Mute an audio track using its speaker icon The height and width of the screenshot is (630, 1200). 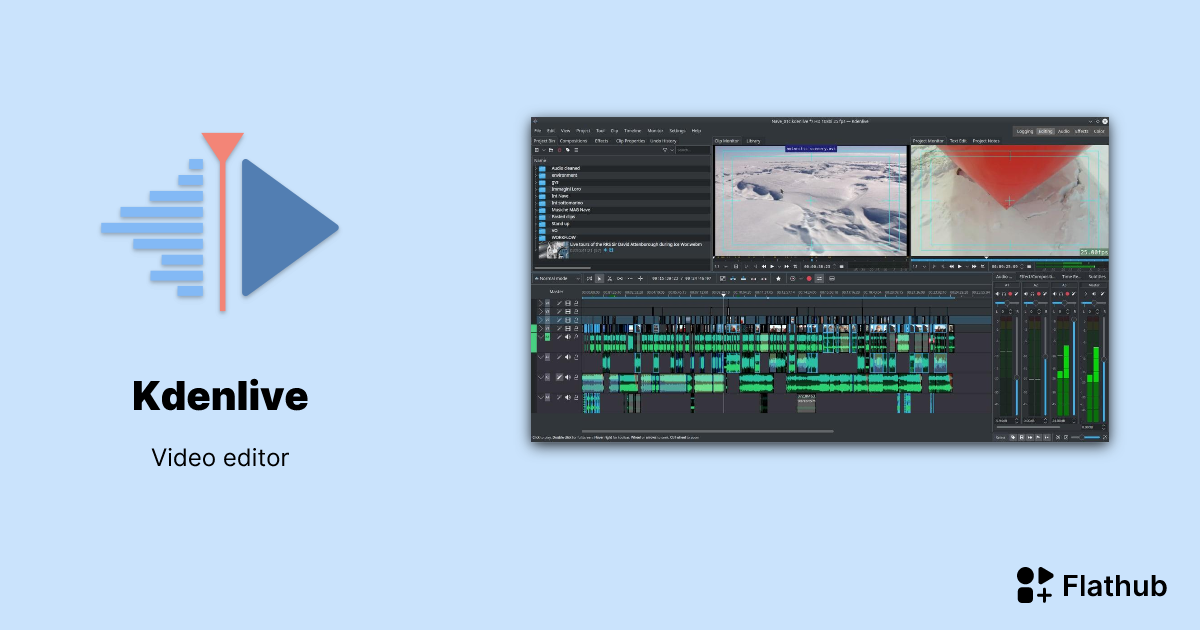567,358
